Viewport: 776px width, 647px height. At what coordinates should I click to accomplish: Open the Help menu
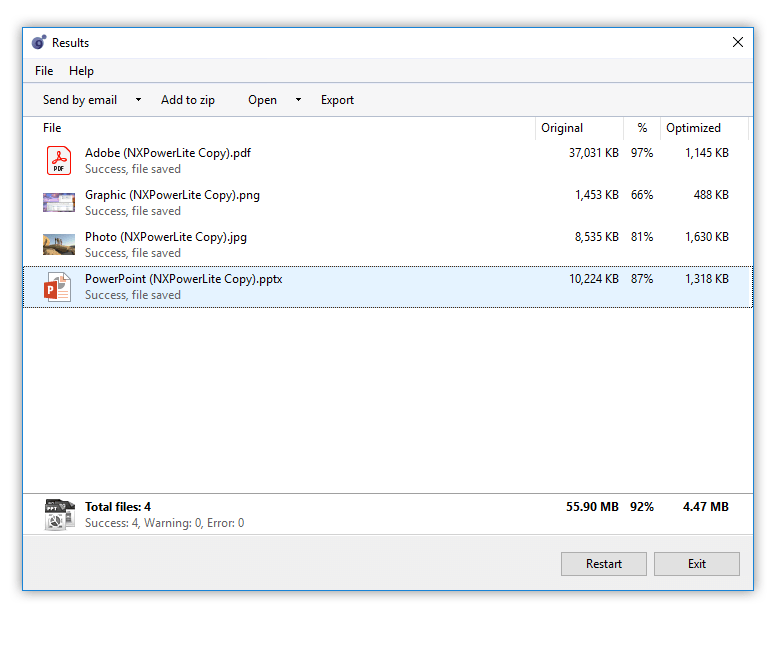click(81, 71)
